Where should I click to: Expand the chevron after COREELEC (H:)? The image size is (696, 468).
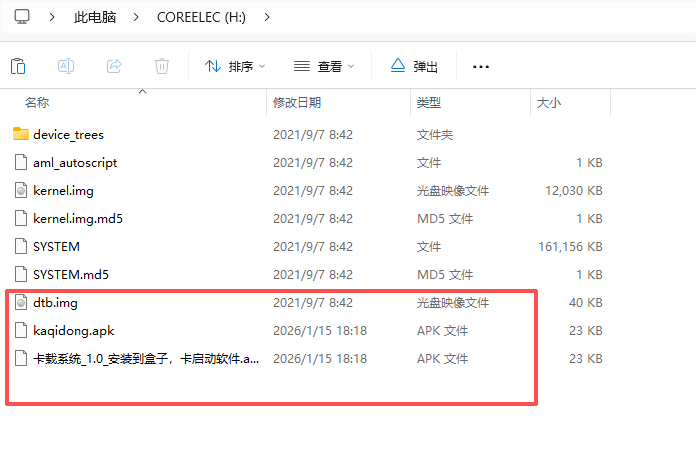point(267,17)
